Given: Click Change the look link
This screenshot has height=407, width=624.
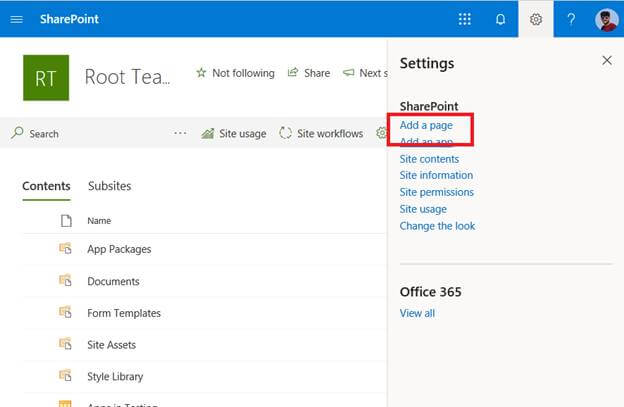Looking at the screenshot, I should [x=437, y=226].
